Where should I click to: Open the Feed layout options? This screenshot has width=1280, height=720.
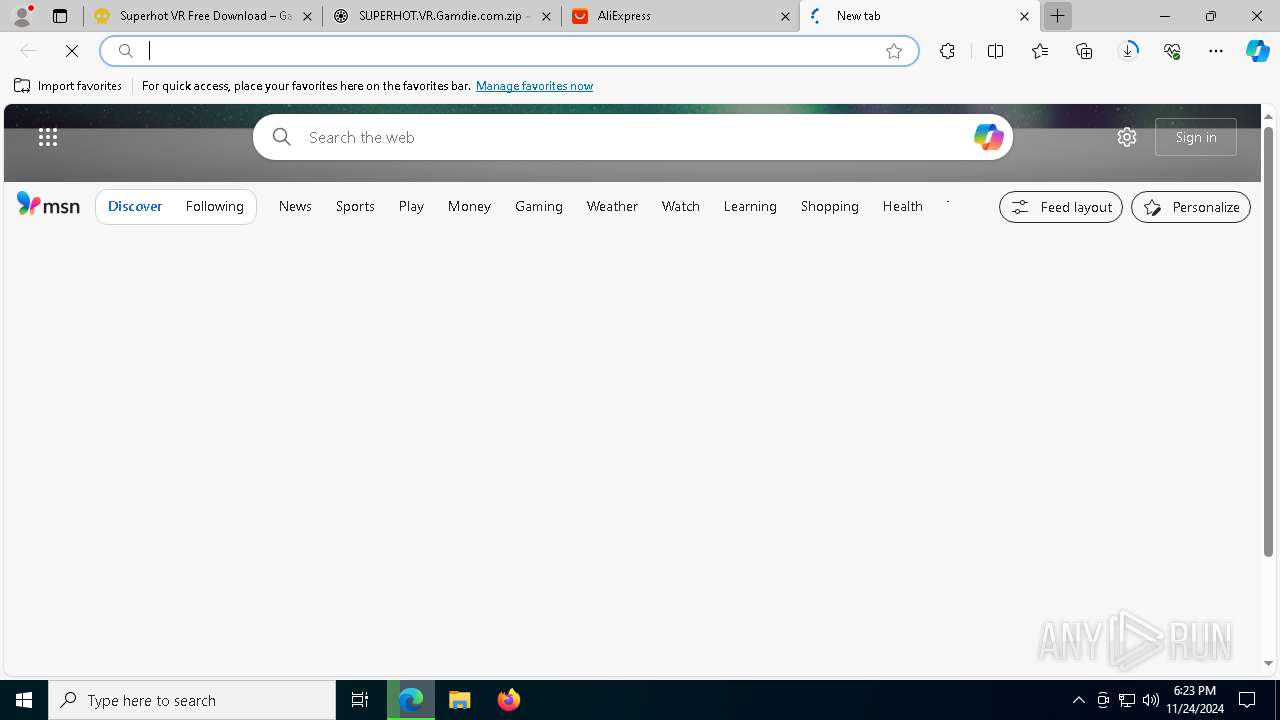point(1061,207)
